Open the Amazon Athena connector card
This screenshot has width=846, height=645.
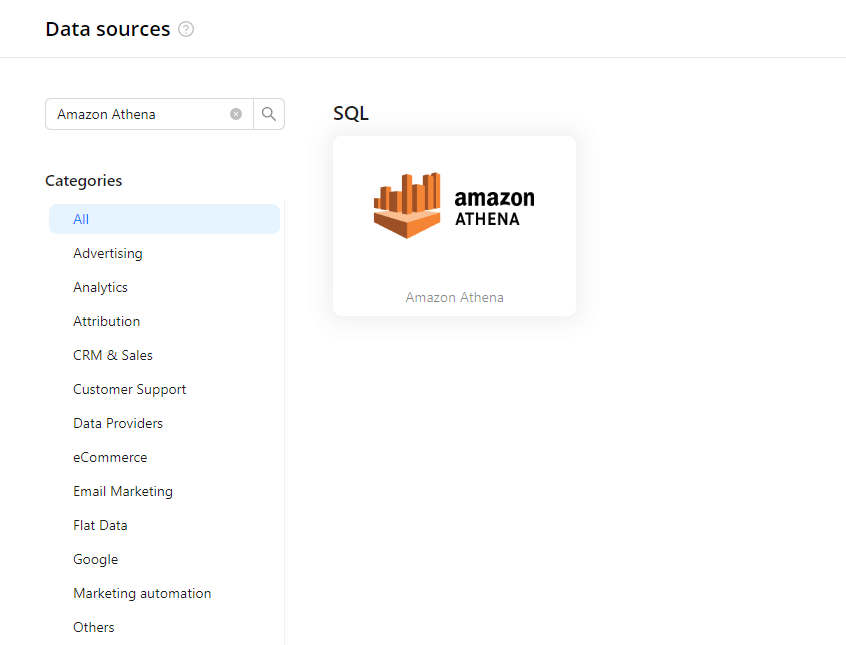(x=454, y=226)
